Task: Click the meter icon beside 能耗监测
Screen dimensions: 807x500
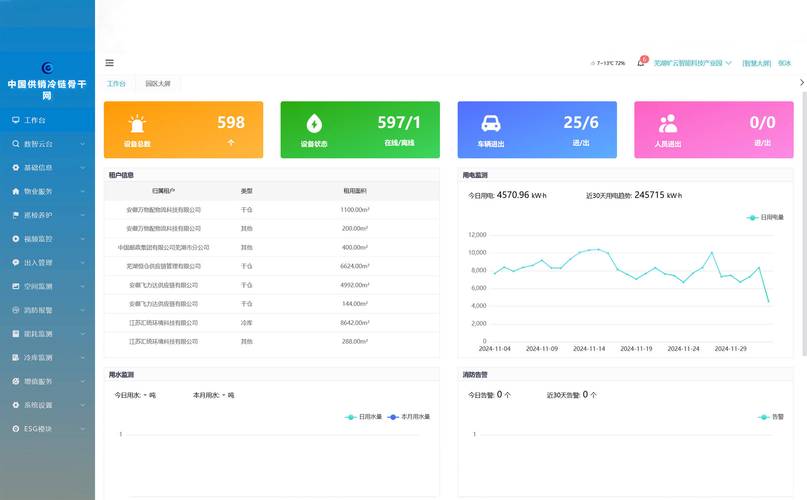Action: (16, 334)
